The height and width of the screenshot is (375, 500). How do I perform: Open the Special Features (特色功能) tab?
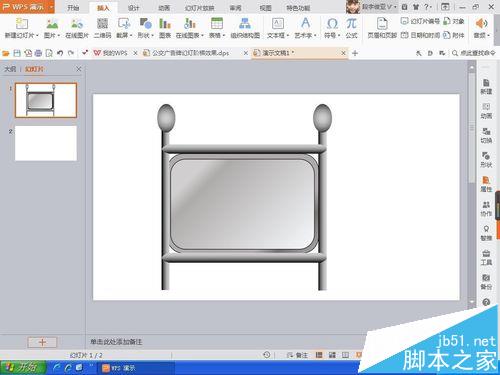298,8
